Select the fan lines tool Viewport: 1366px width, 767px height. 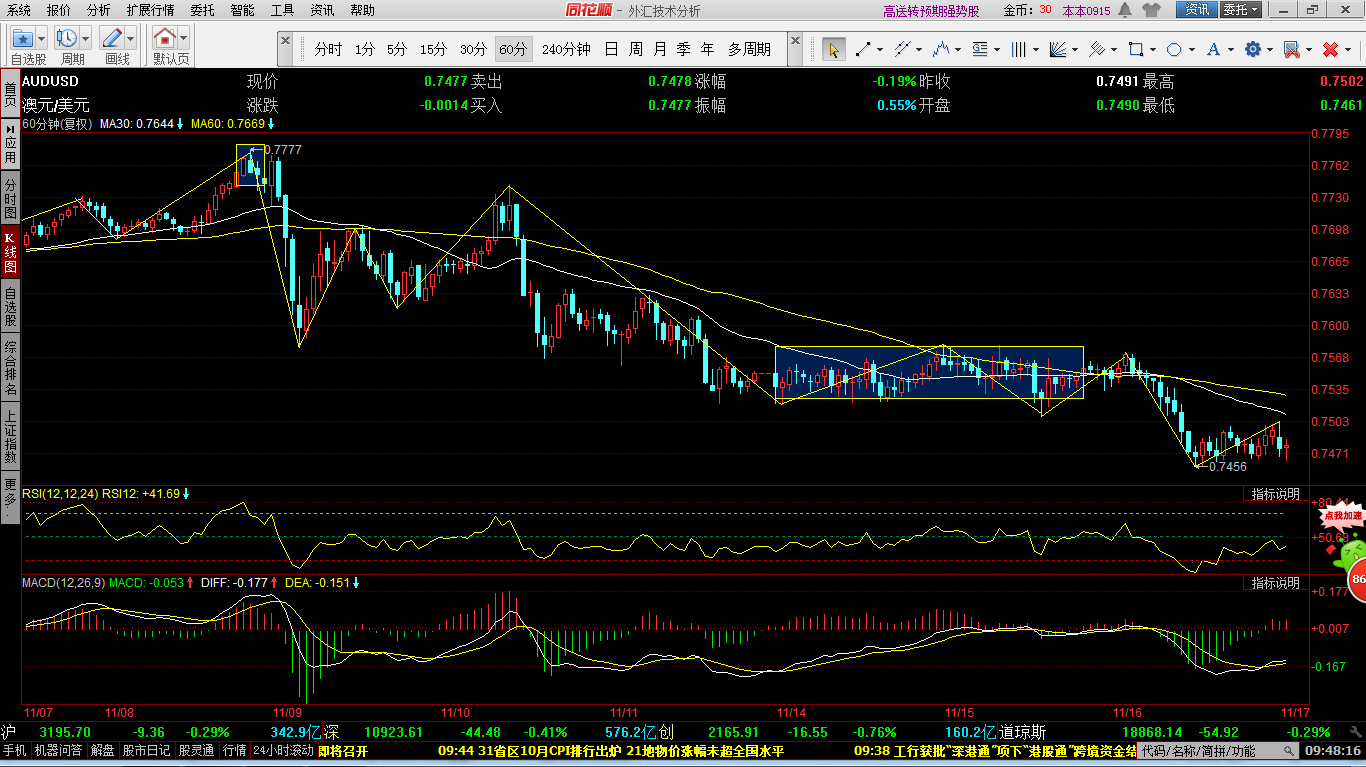click(x=1058, y=49)
